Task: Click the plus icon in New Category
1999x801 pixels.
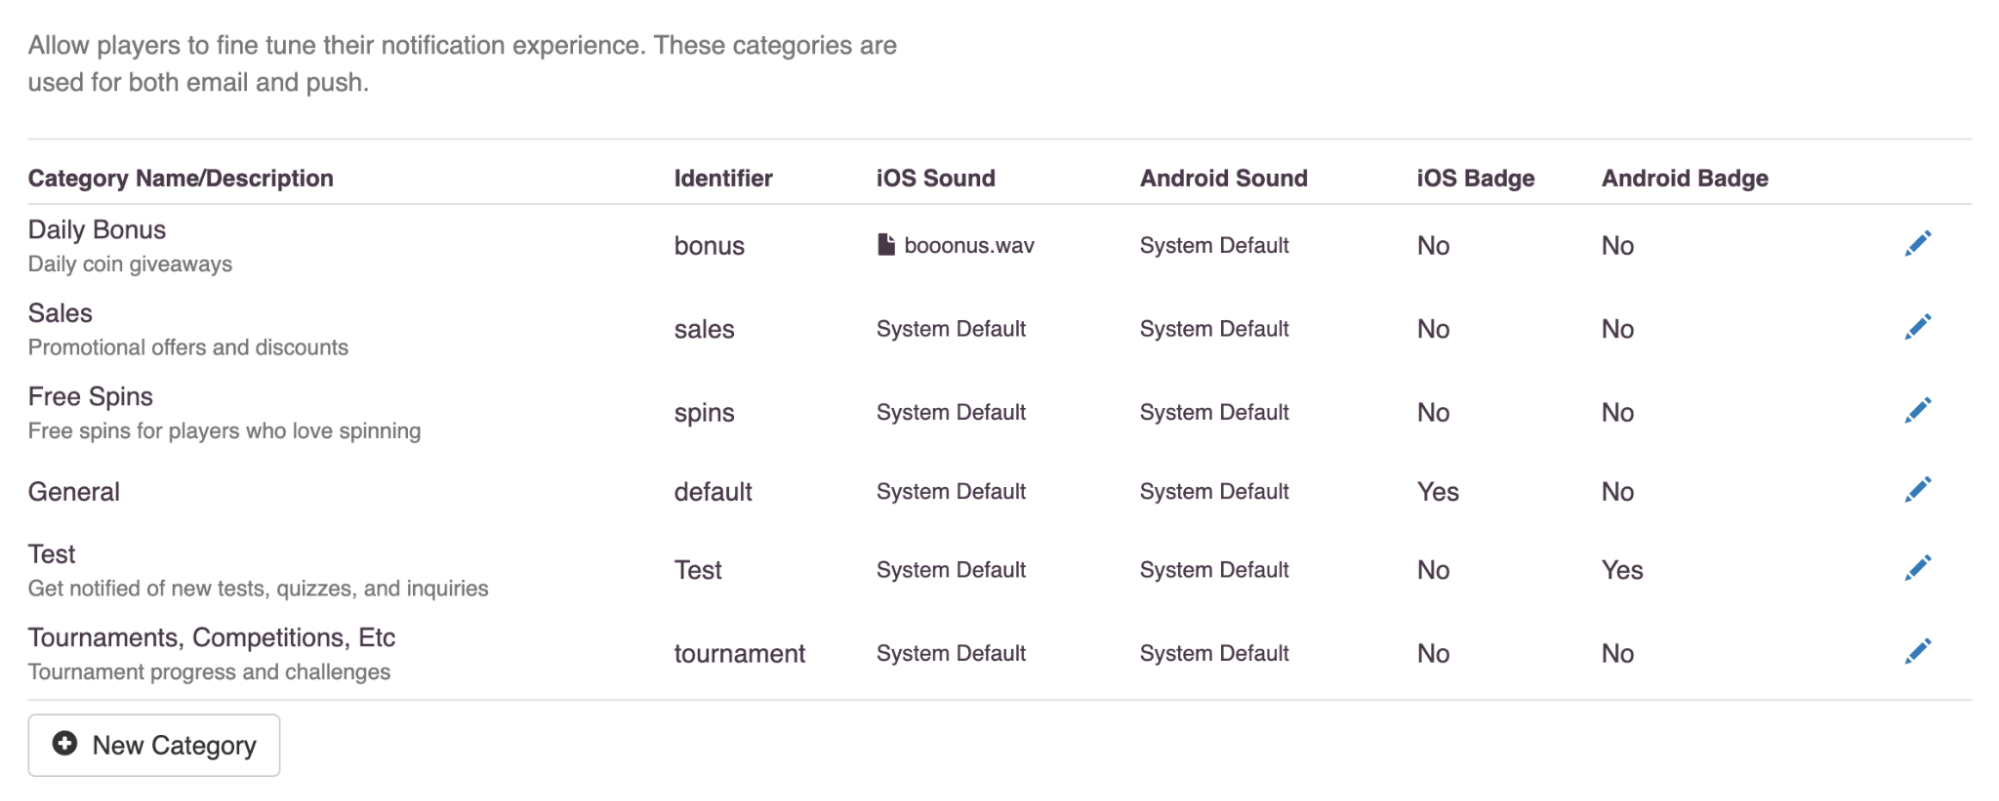Action: [65, 743]
